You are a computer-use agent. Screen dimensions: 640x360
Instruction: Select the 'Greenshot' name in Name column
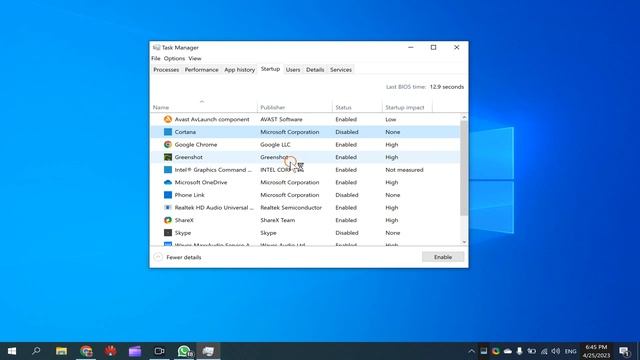pyautogui.click(x=189, y=157)
